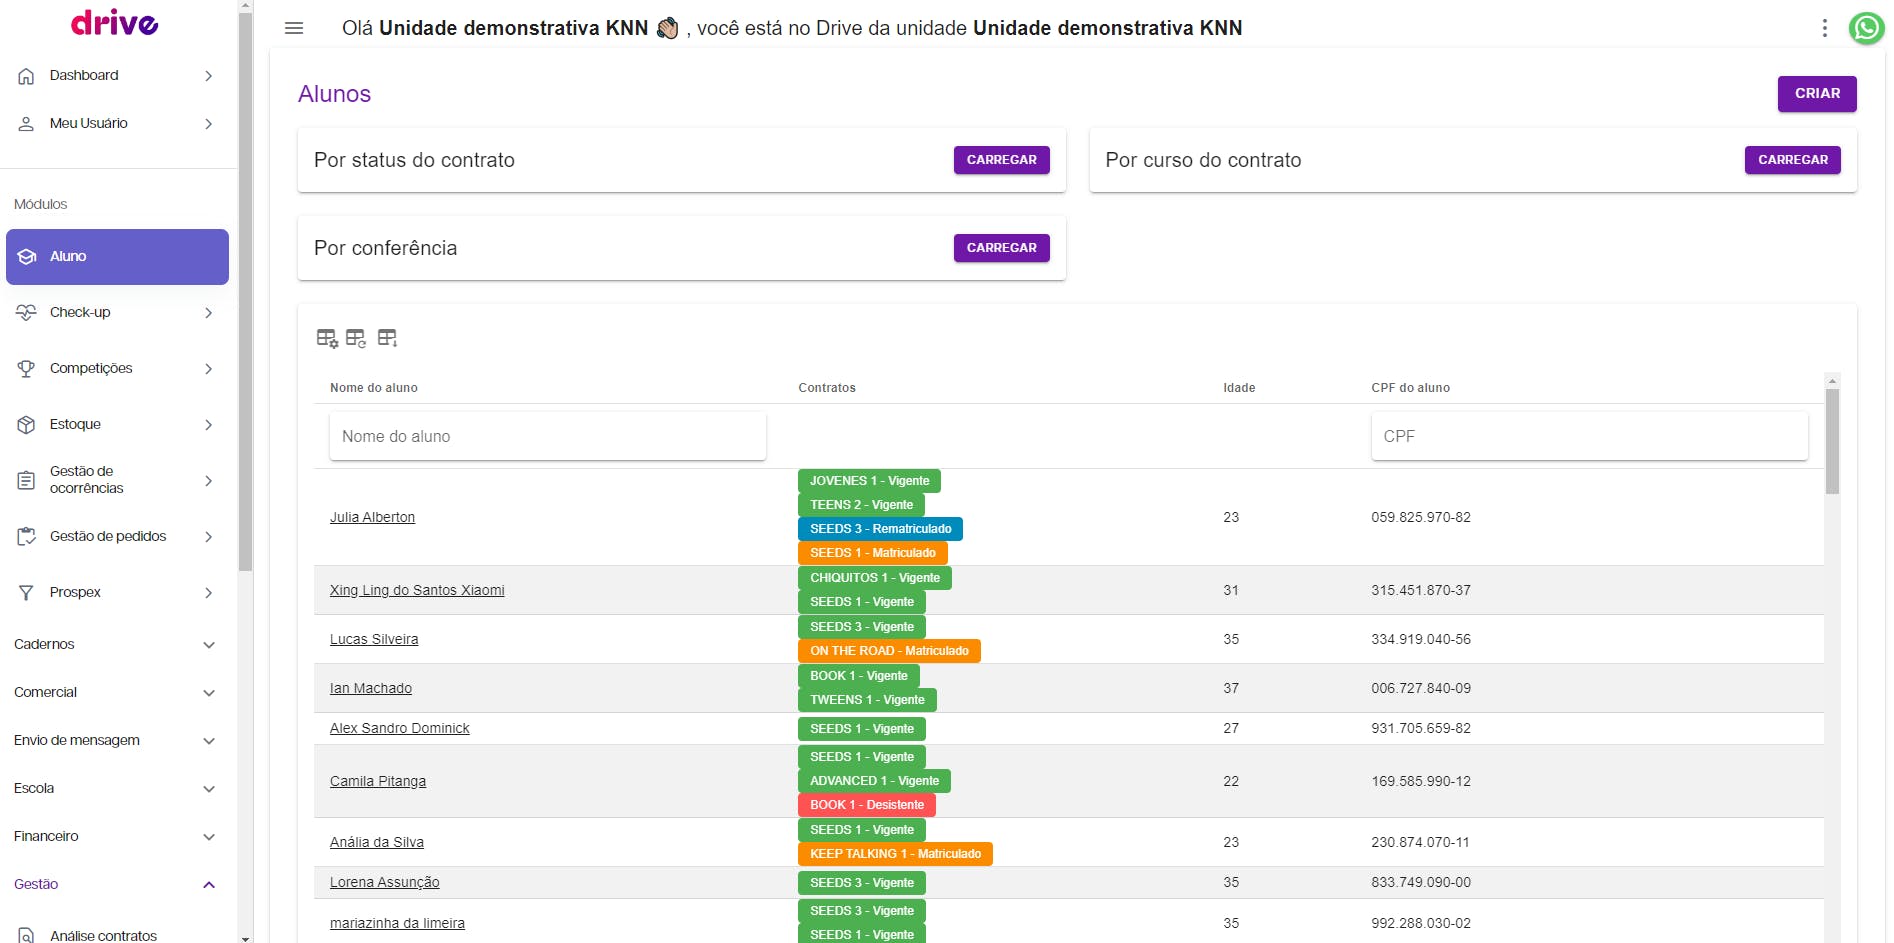
Task: Open the WhatsApp support icon
Action: click(1866, 28)
